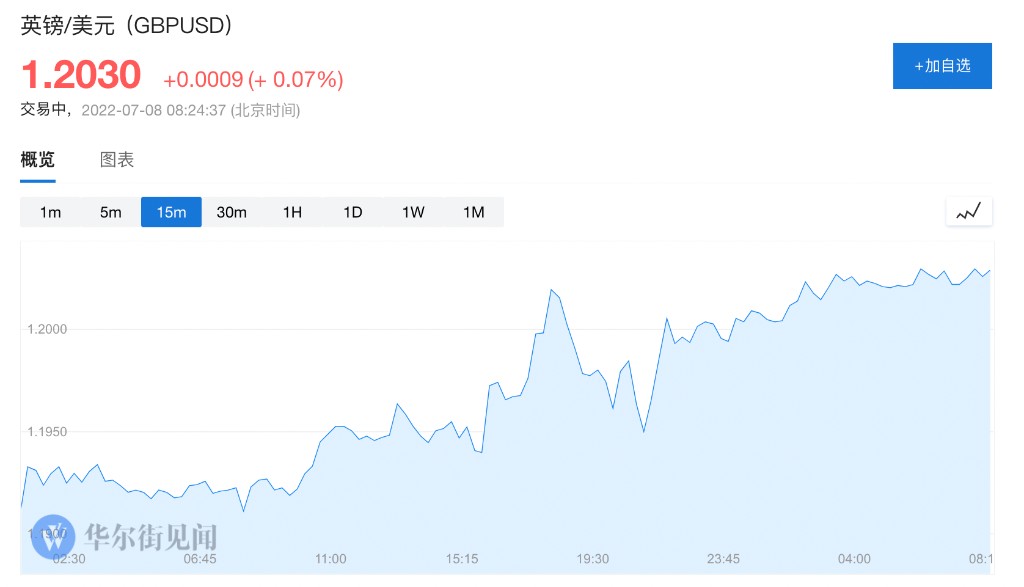Set timeframe to 1H
Screen dimensions: 1024x587
point(292,212)
